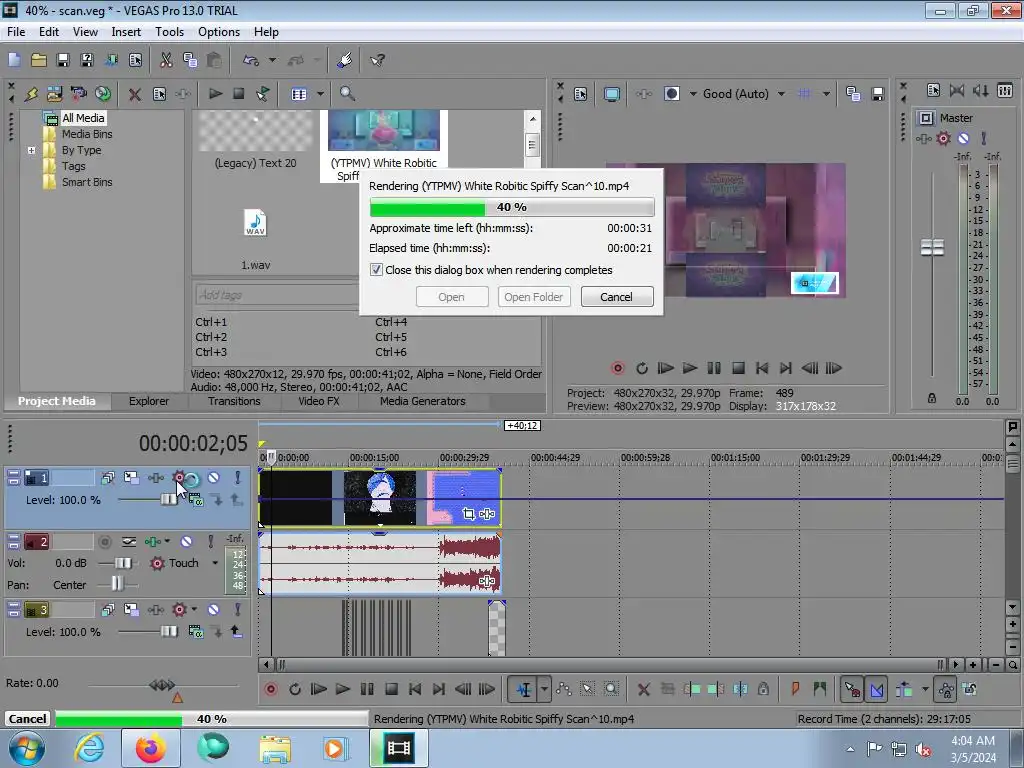Open track 3 FX dropdown arrow
This screenshot has height=768, width=1024.
[194, 609]
